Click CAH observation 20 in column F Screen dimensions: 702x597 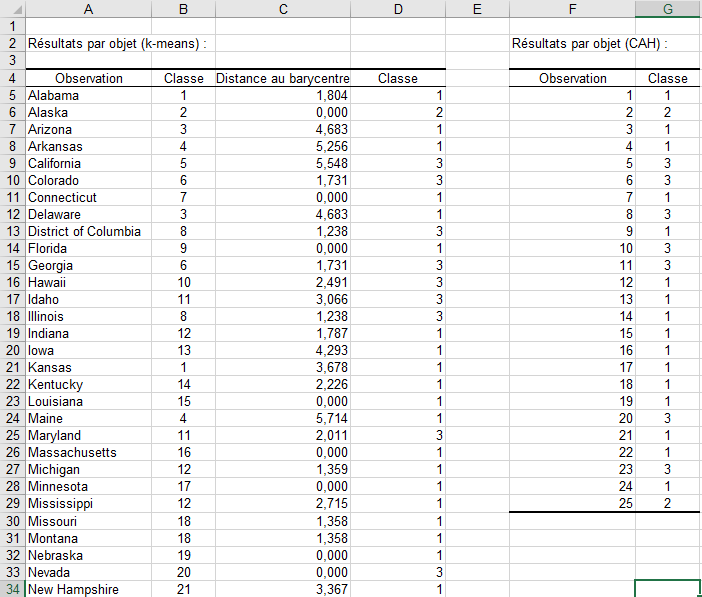572,419
